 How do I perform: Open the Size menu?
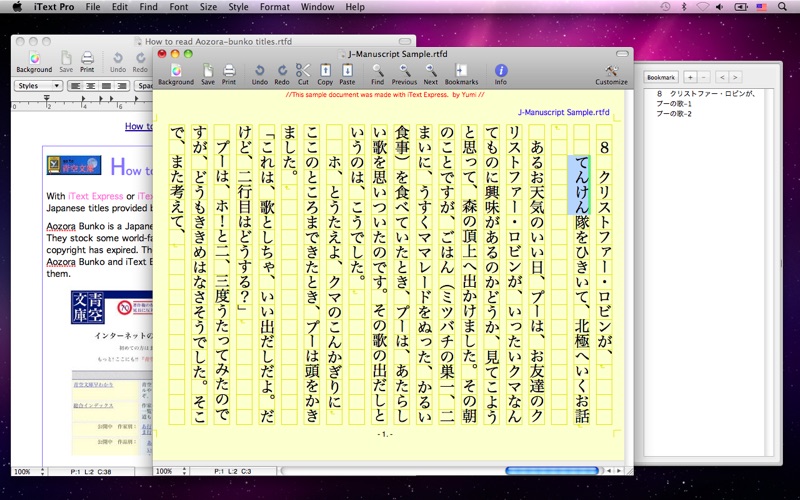click(208, 7)
